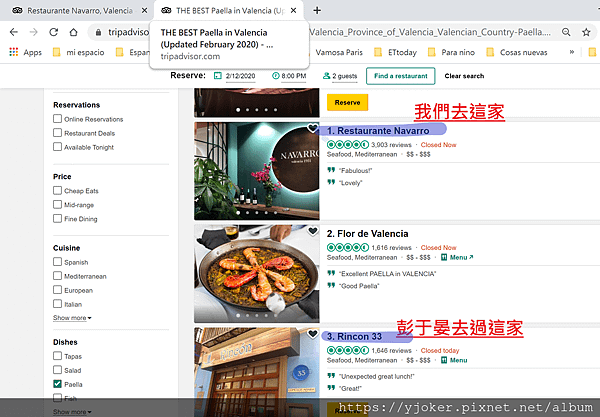Open the Restaurante Navarro 3,903 reviews link

pyautogui.click(x=391, y=145)
